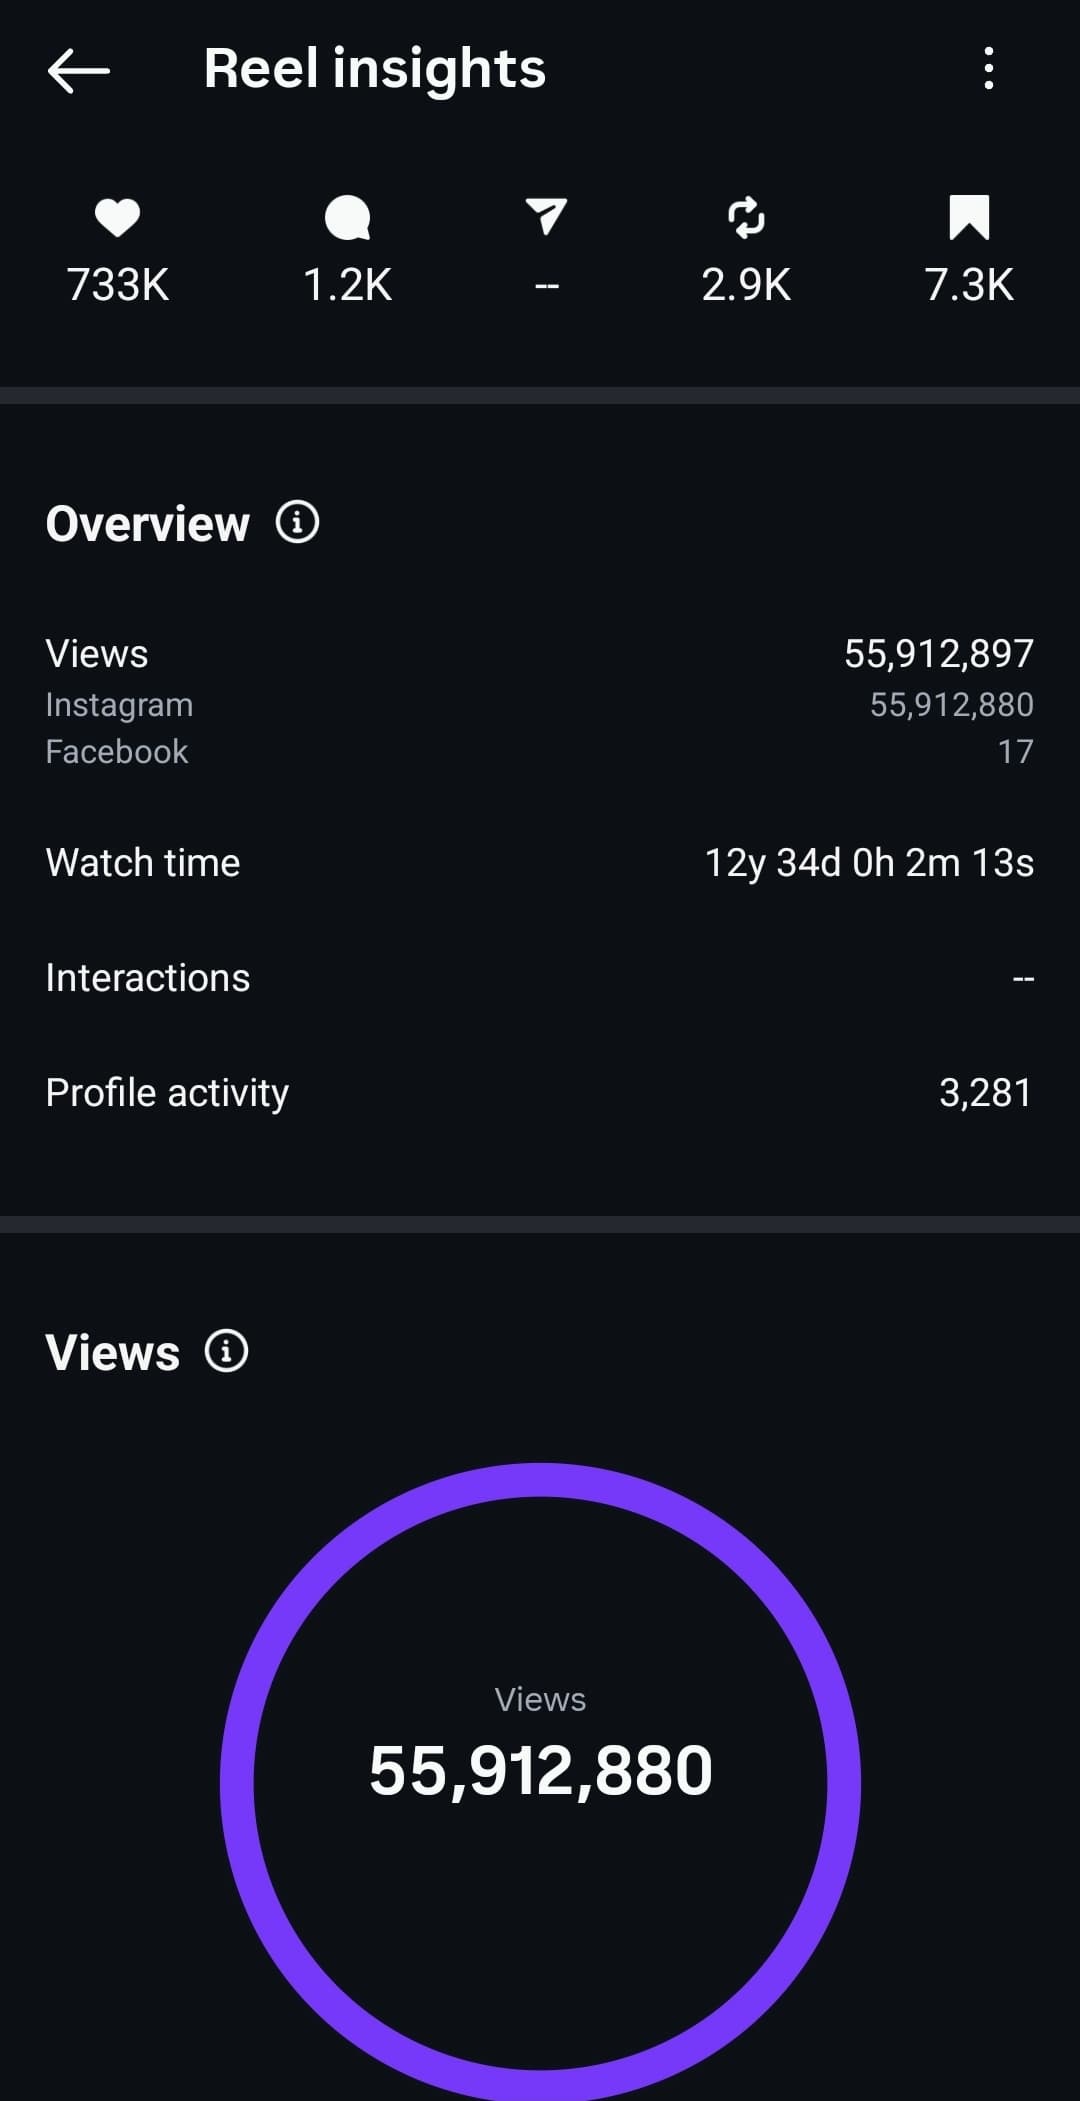Image resolution: width=1080 pixels, height=2101 pixels.
Task: Open the Views section info icon
Action: pos(226,1351)
